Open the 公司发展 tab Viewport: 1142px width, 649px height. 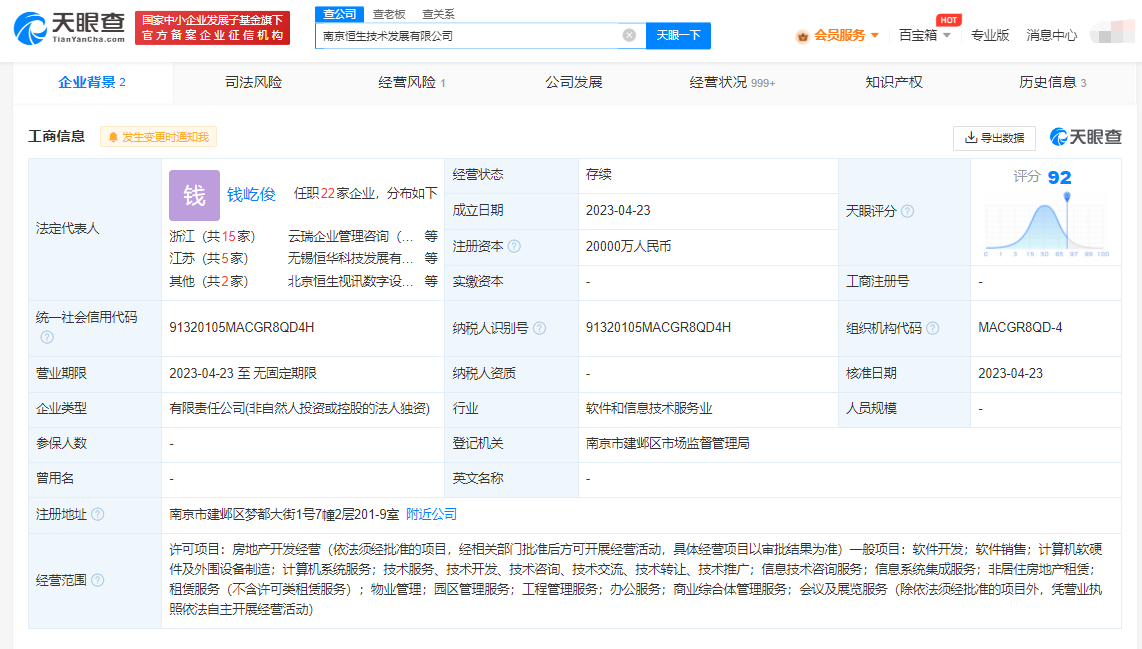(x=574, y=82)
